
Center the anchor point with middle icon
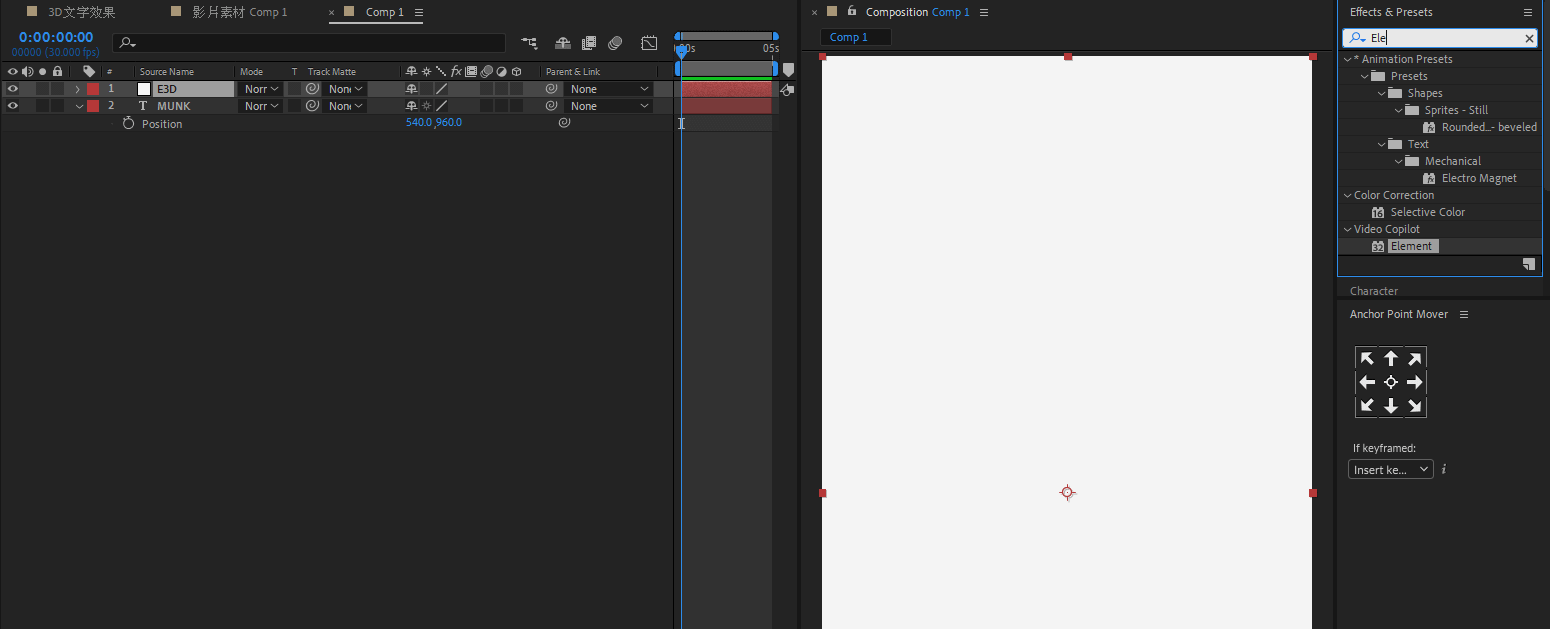1391,382
